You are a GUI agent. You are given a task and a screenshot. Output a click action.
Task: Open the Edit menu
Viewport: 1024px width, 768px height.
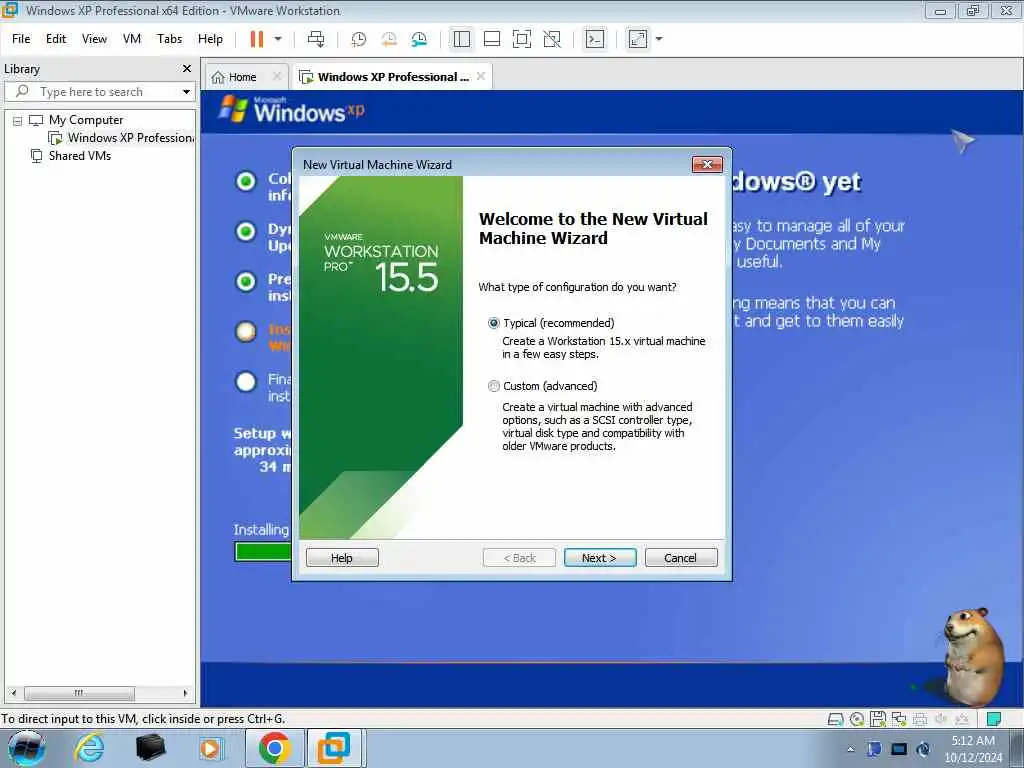(x=56, y=39)
